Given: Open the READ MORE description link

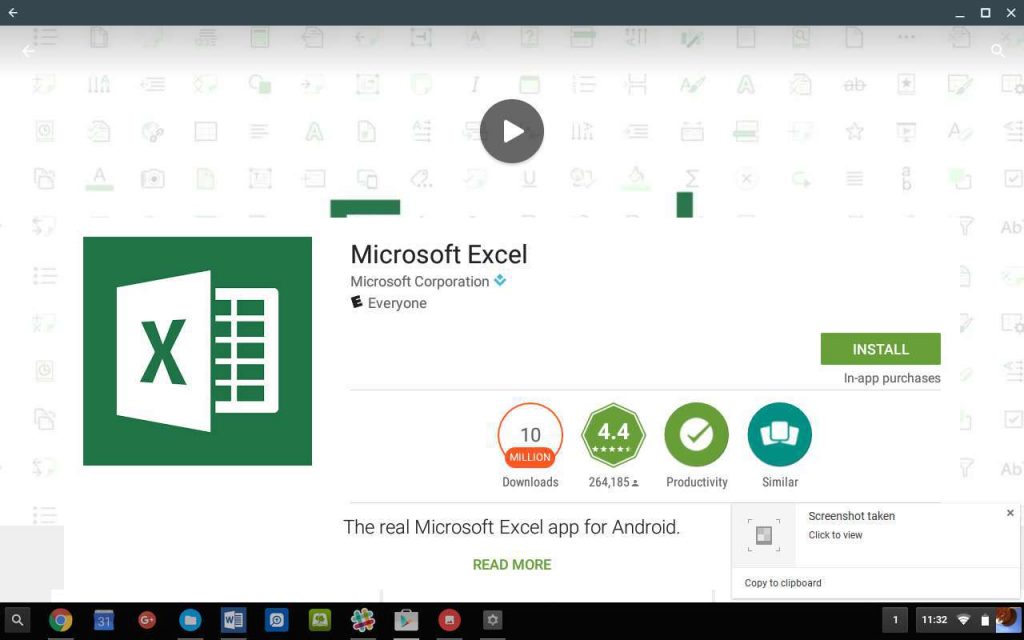Looking at the screenshot, I should [x=512, y=564].
